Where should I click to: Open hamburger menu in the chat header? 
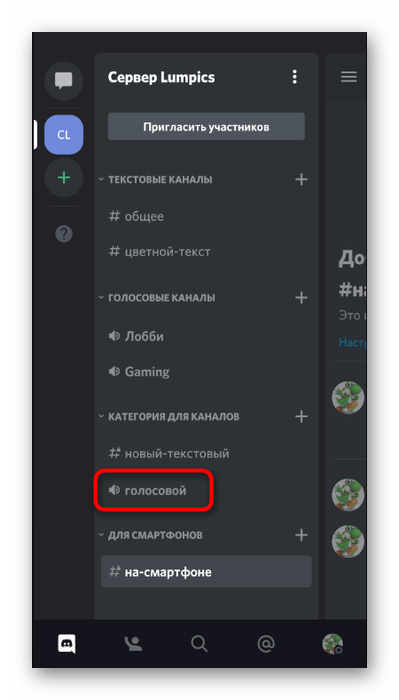point(349,77)
